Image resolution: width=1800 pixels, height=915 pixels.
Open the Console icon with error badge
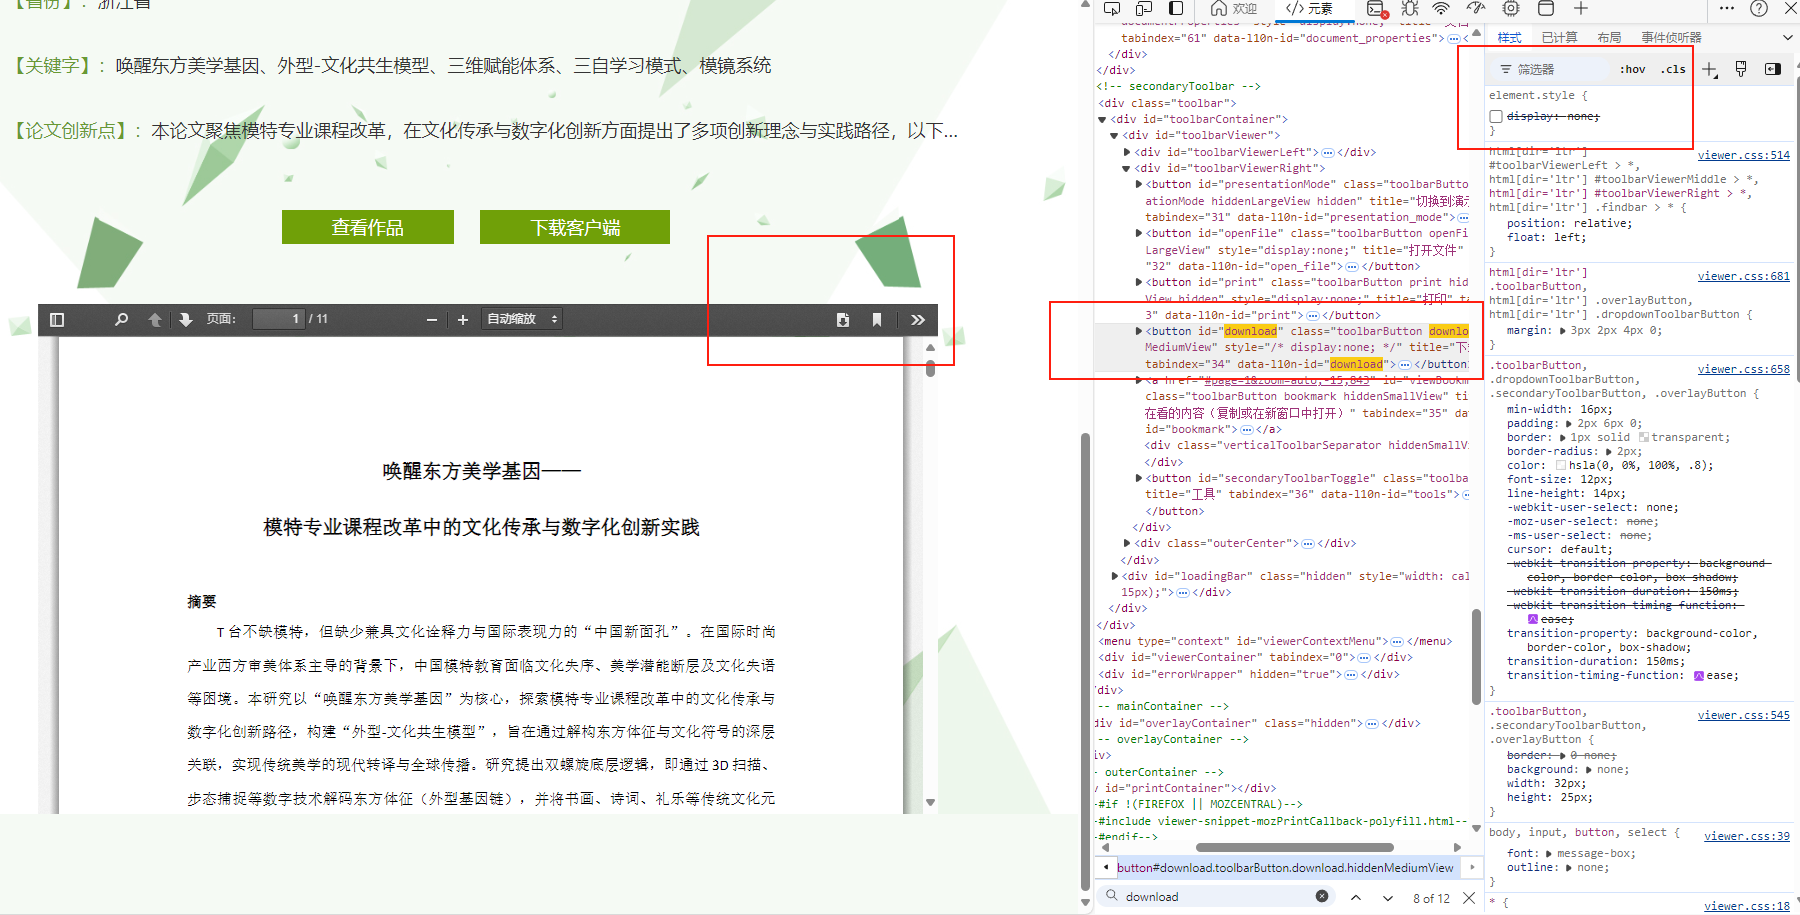(1376, 9)
